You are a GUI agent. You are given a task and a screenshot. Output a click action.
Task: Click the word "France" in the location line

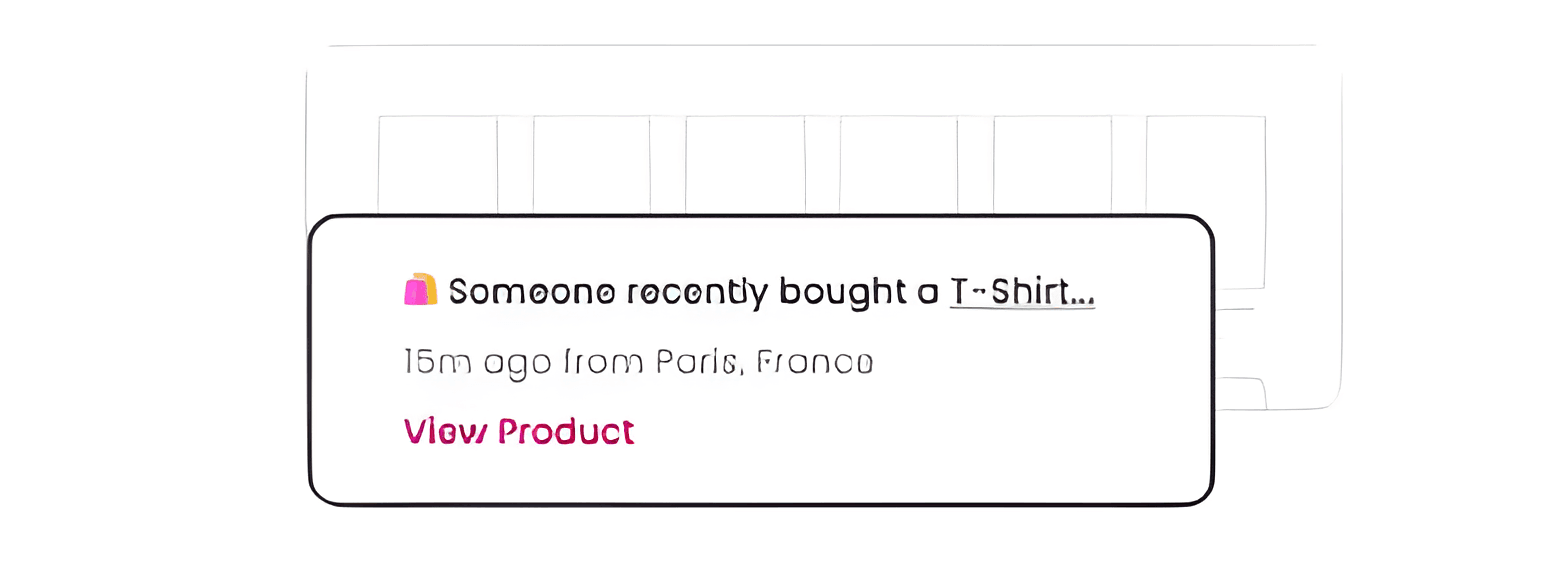coord(814,362)
